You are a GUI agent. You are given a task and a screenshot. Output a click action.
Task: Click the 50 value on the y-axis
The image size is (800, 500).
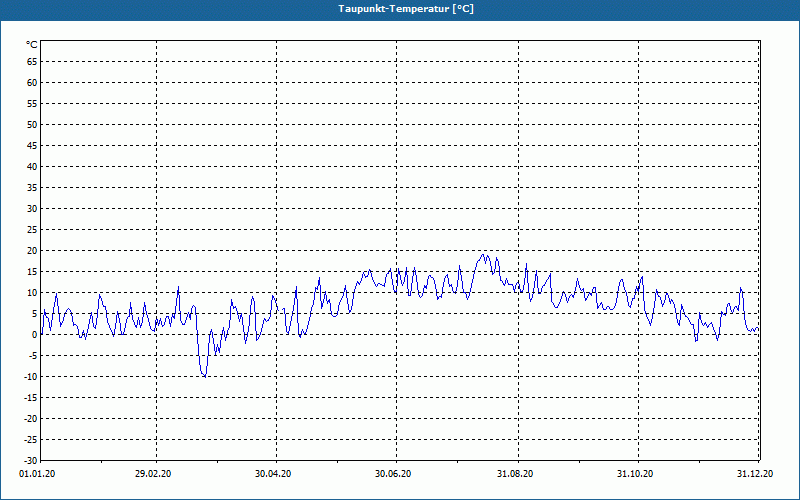pyautogui.click(x=32, y=124)
